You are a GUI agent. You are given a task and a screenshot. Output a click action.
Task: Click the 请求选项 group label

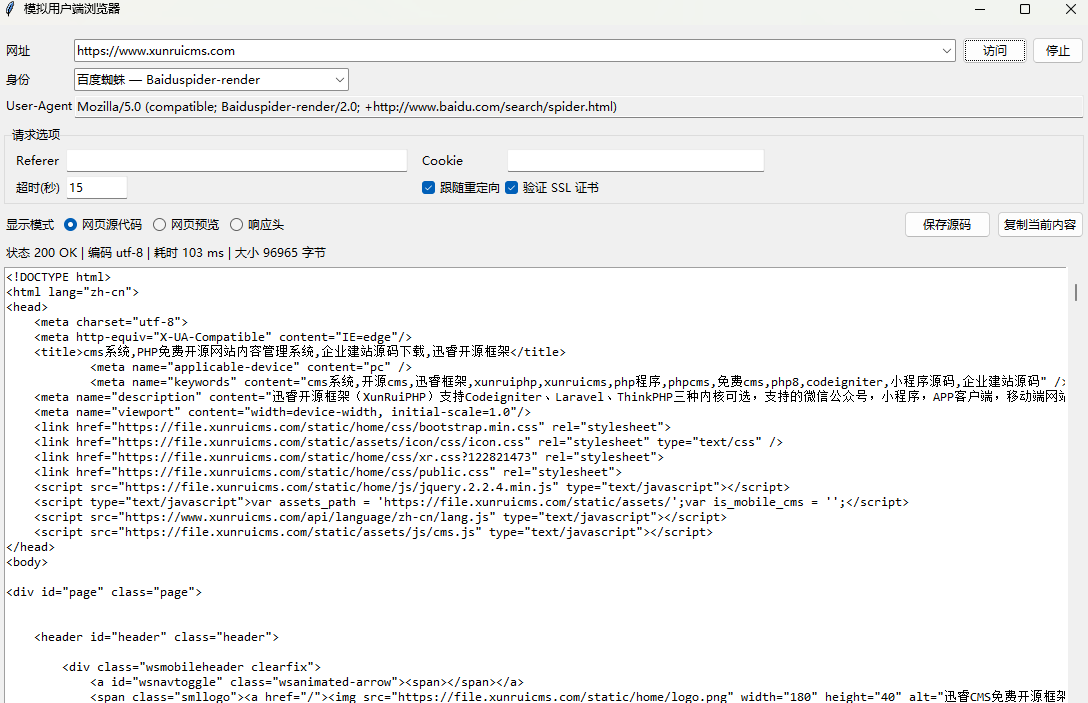pyautogui.click(x=36, y=135)
